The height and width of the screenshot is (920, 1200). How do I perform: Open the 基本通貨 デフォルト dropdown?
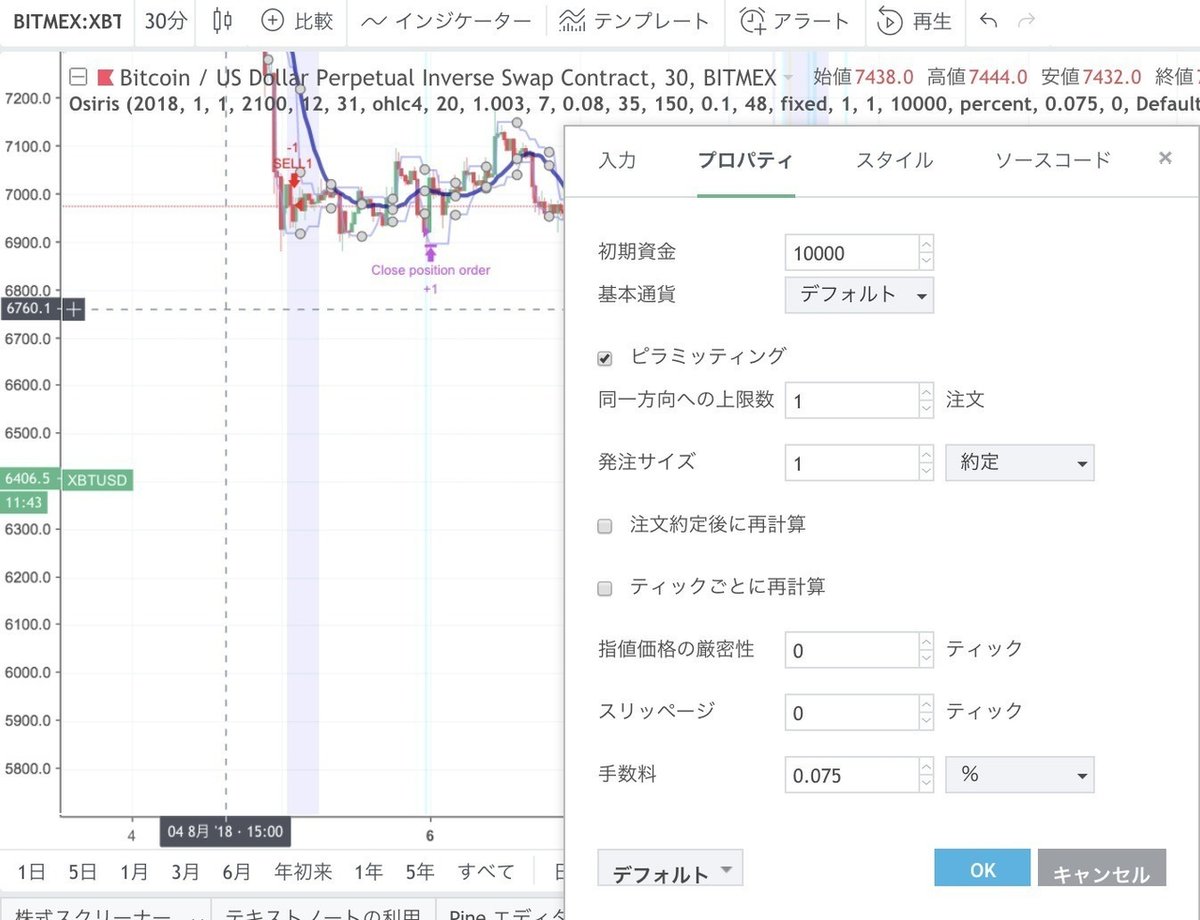(858, 295)
